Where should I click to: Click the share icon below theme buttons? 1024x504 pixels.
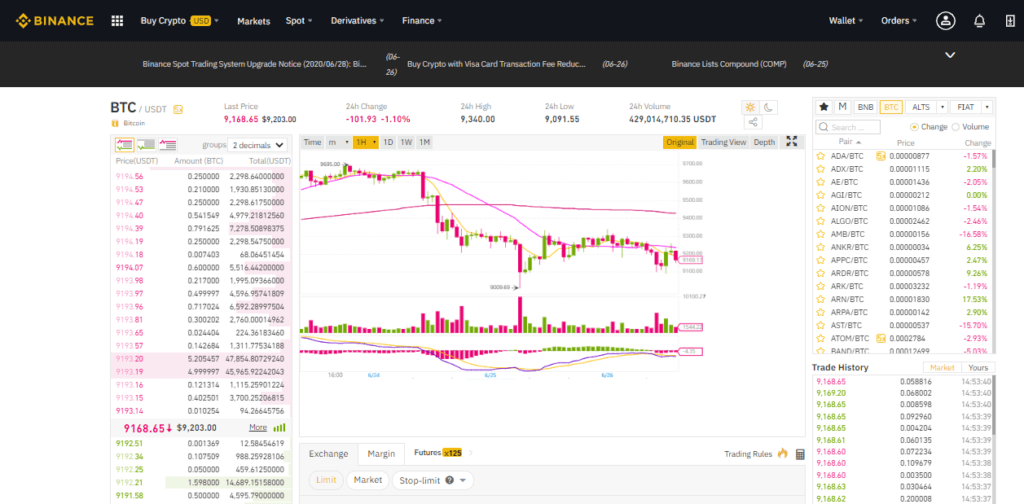coord(752,122)
